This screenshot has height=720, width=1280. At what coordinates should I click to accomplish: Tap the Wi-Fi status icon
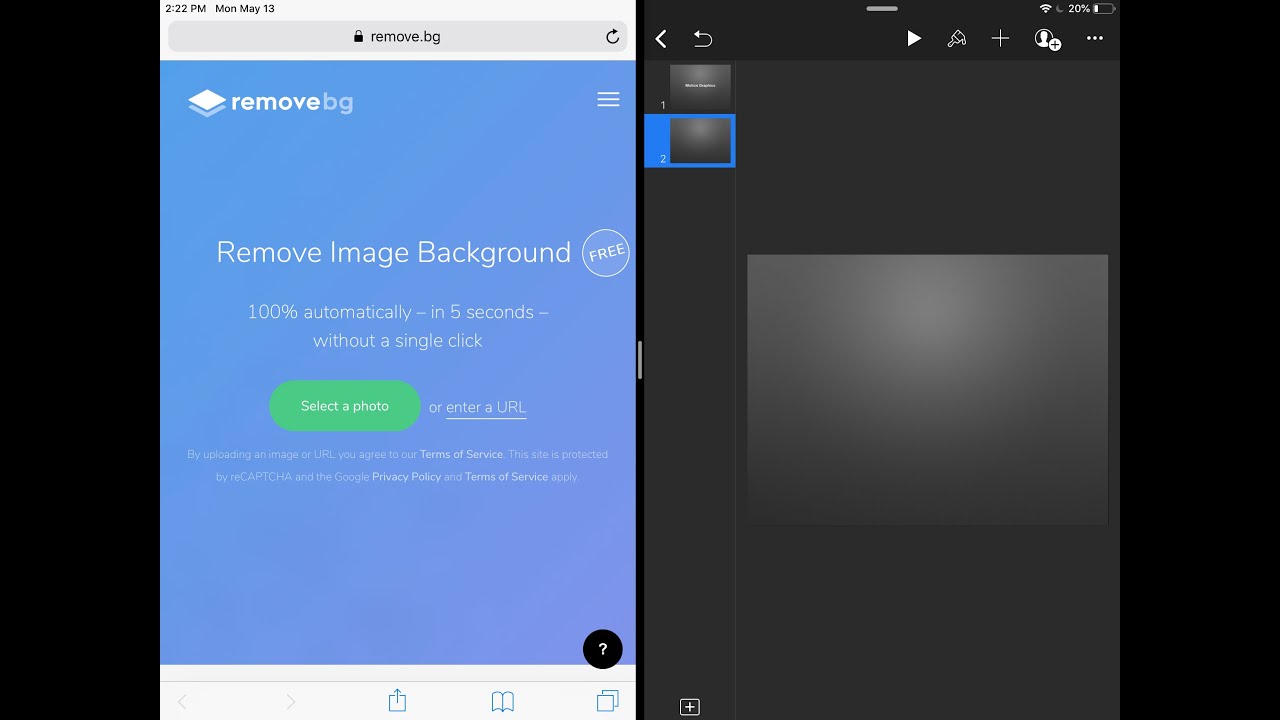1045,8
